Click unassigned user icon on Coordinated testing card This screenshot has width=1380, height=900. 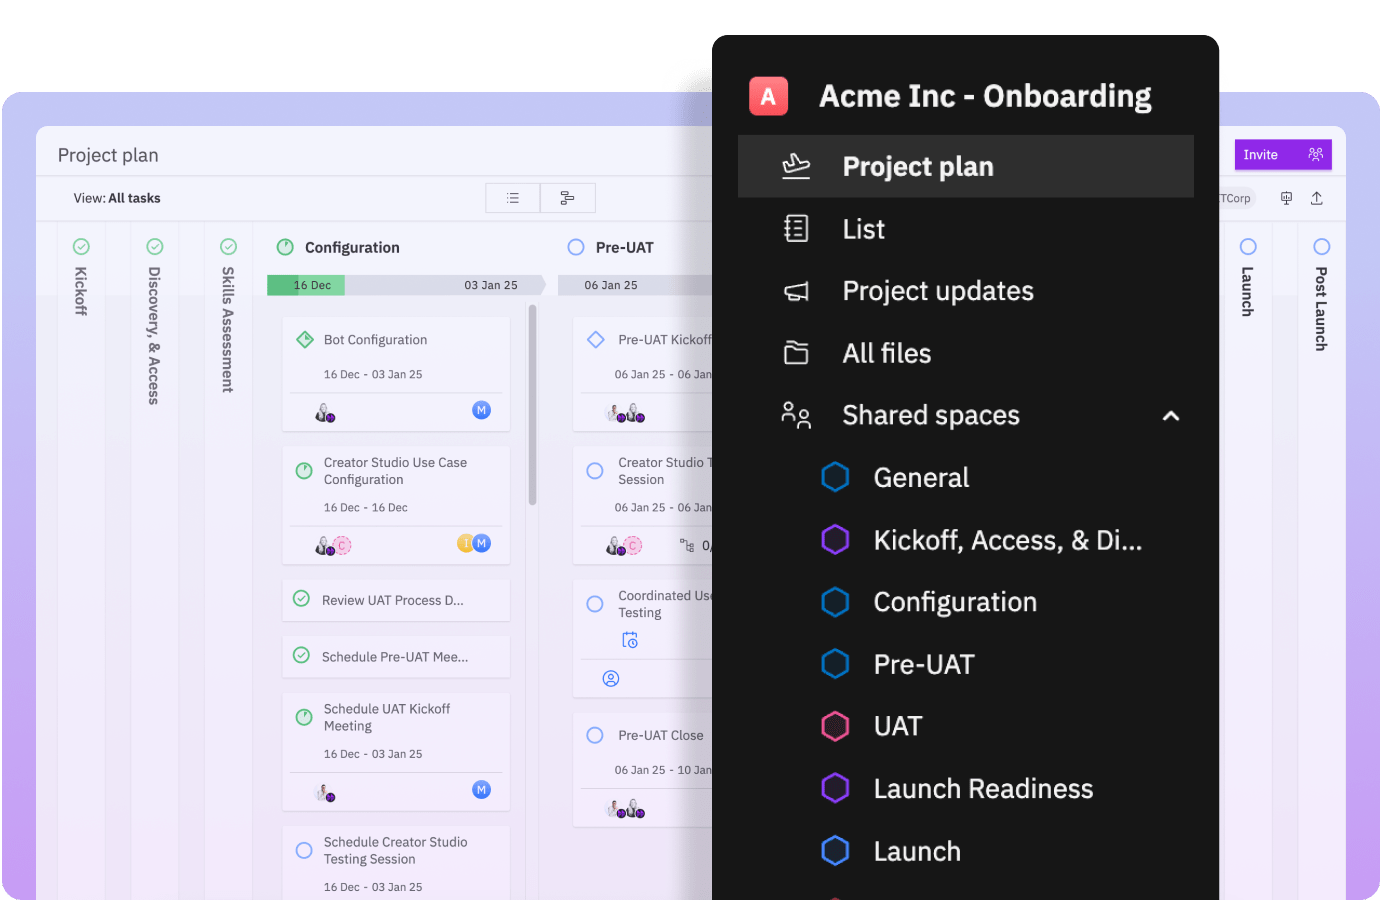pyautogui.click(x=611, y=679)
